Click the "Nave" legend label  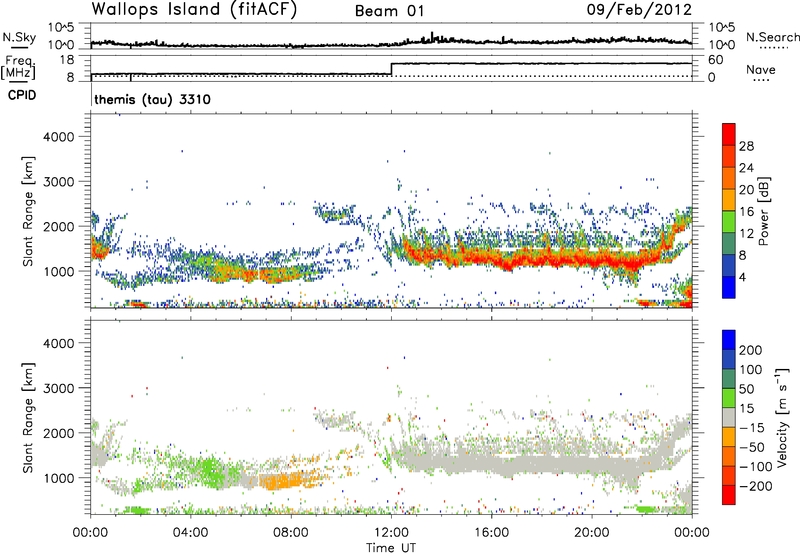click(x=761, y=69)
